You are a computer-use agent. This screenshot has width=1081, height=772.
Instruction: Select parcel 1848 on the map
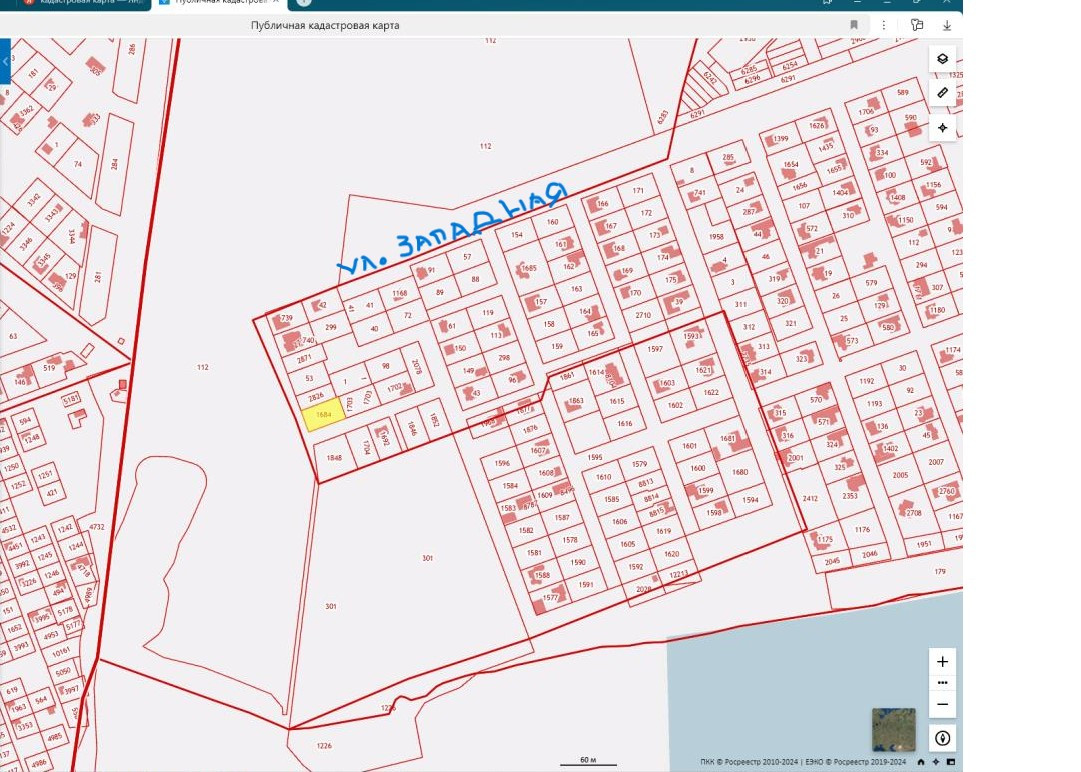point(334,458)
